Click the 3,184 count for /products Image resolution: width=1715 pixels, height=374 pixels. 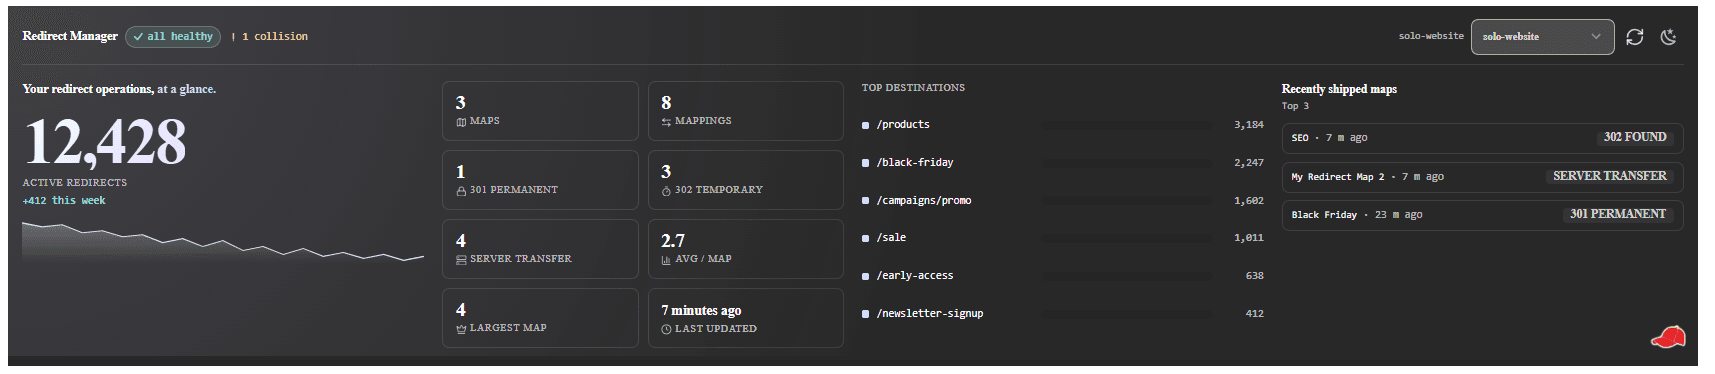[1249, 125]
